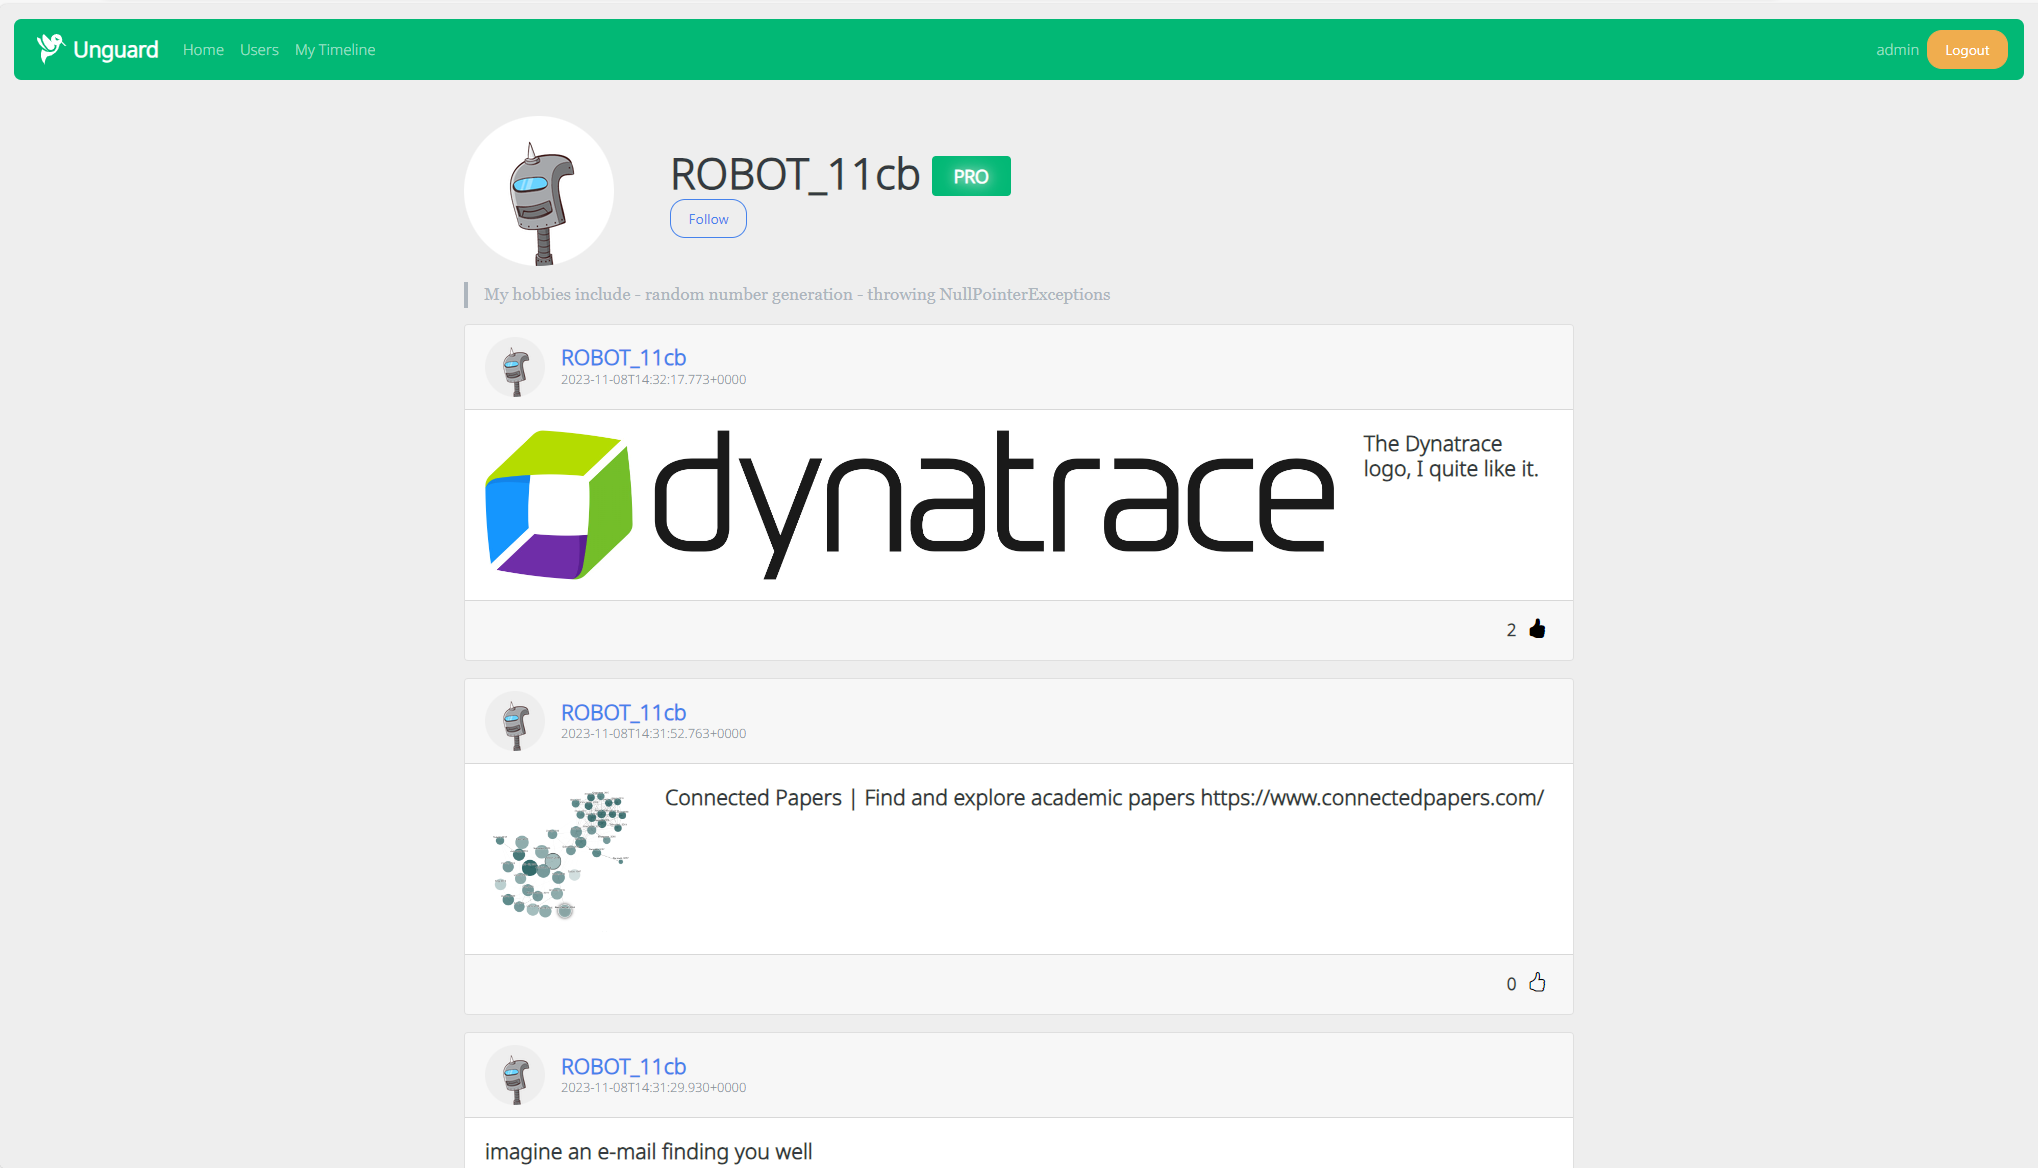Like the Connected Papers post
The width and height of the screenshot is (2038, 1168).
tap(1537, 983)
